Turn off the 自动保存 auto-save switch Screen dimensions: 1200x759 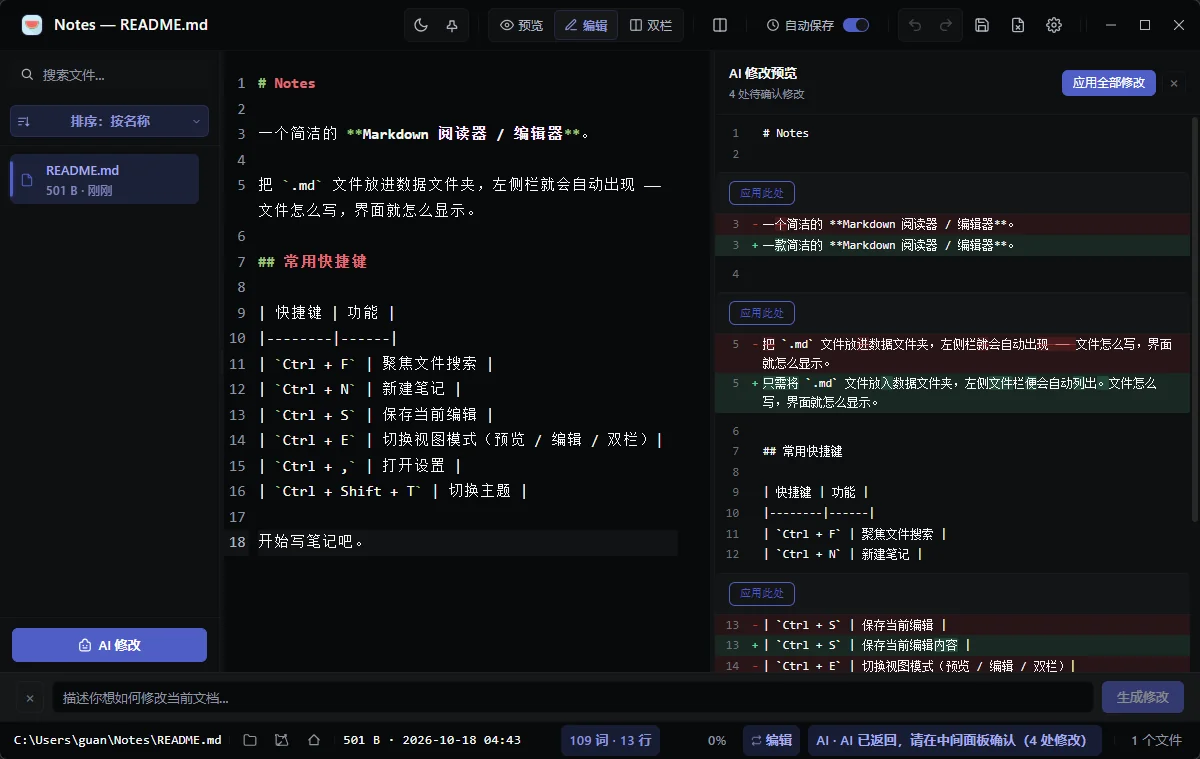pos(856,25)
